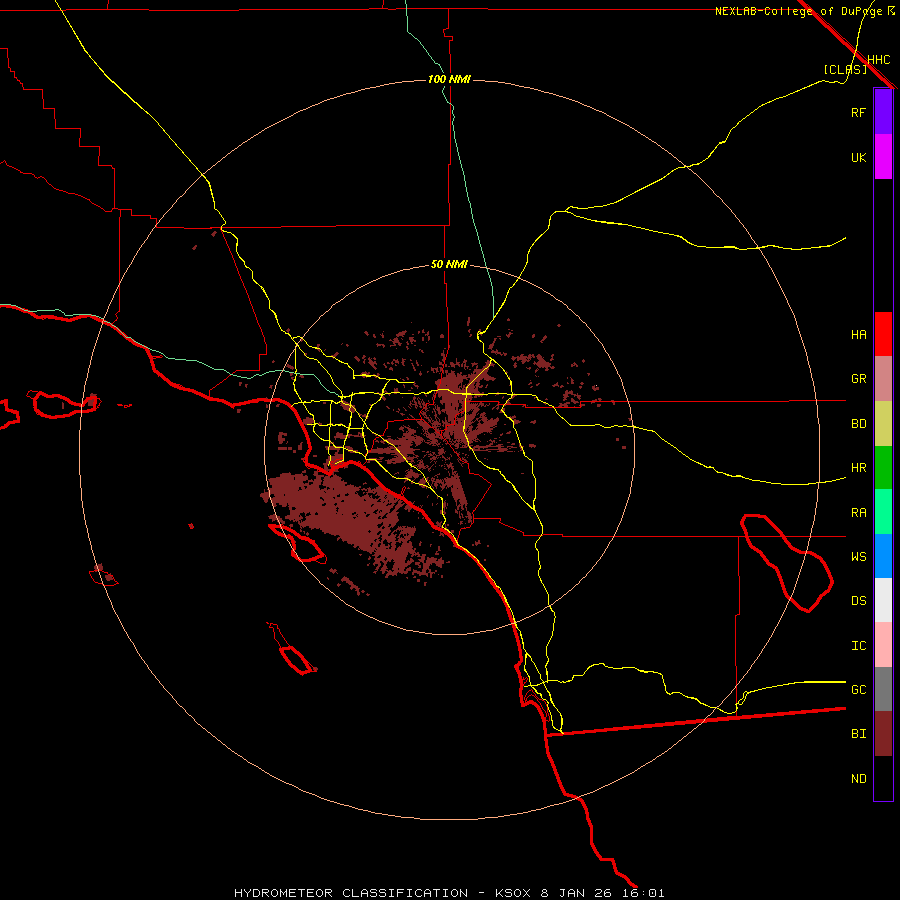Click the WS legend label
This screenshot has width=900, height=900.
click(859, 557)
